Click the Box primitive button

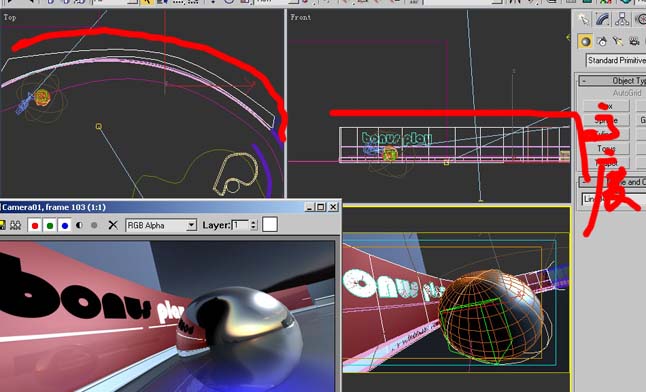(x=606, y=106)
